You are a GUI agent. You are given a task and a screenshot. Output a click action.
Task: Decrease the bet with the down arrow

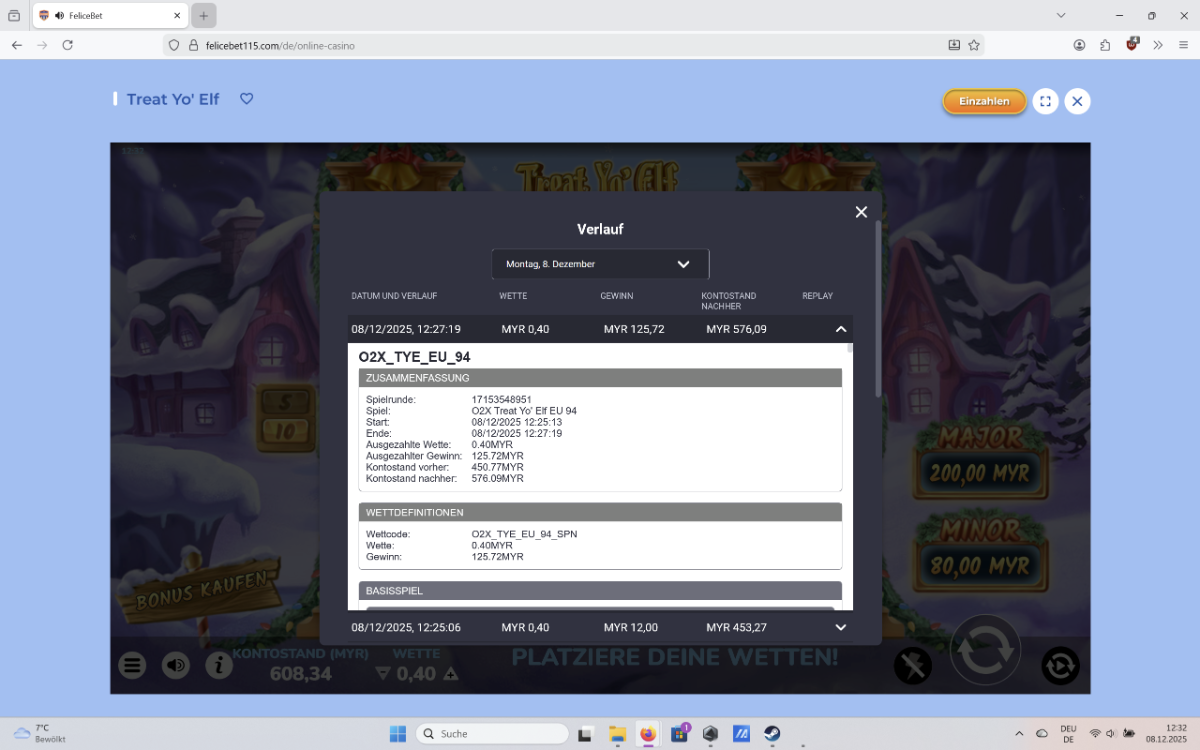[x=382, y=674]
